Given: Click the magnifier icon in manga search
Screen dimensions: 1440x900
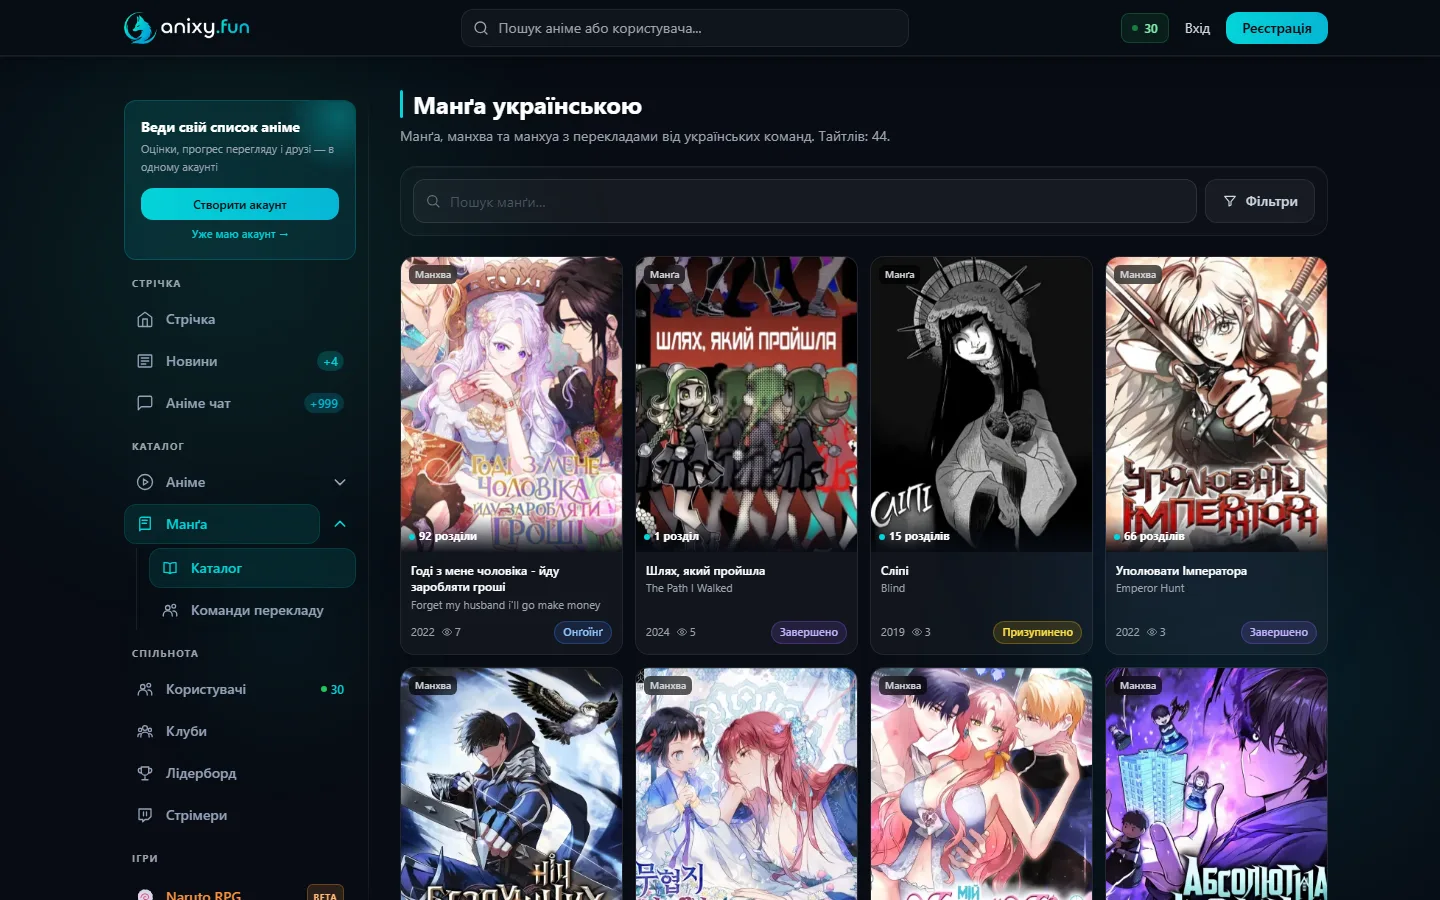Looking at the screenshot, I should point(433,201).
